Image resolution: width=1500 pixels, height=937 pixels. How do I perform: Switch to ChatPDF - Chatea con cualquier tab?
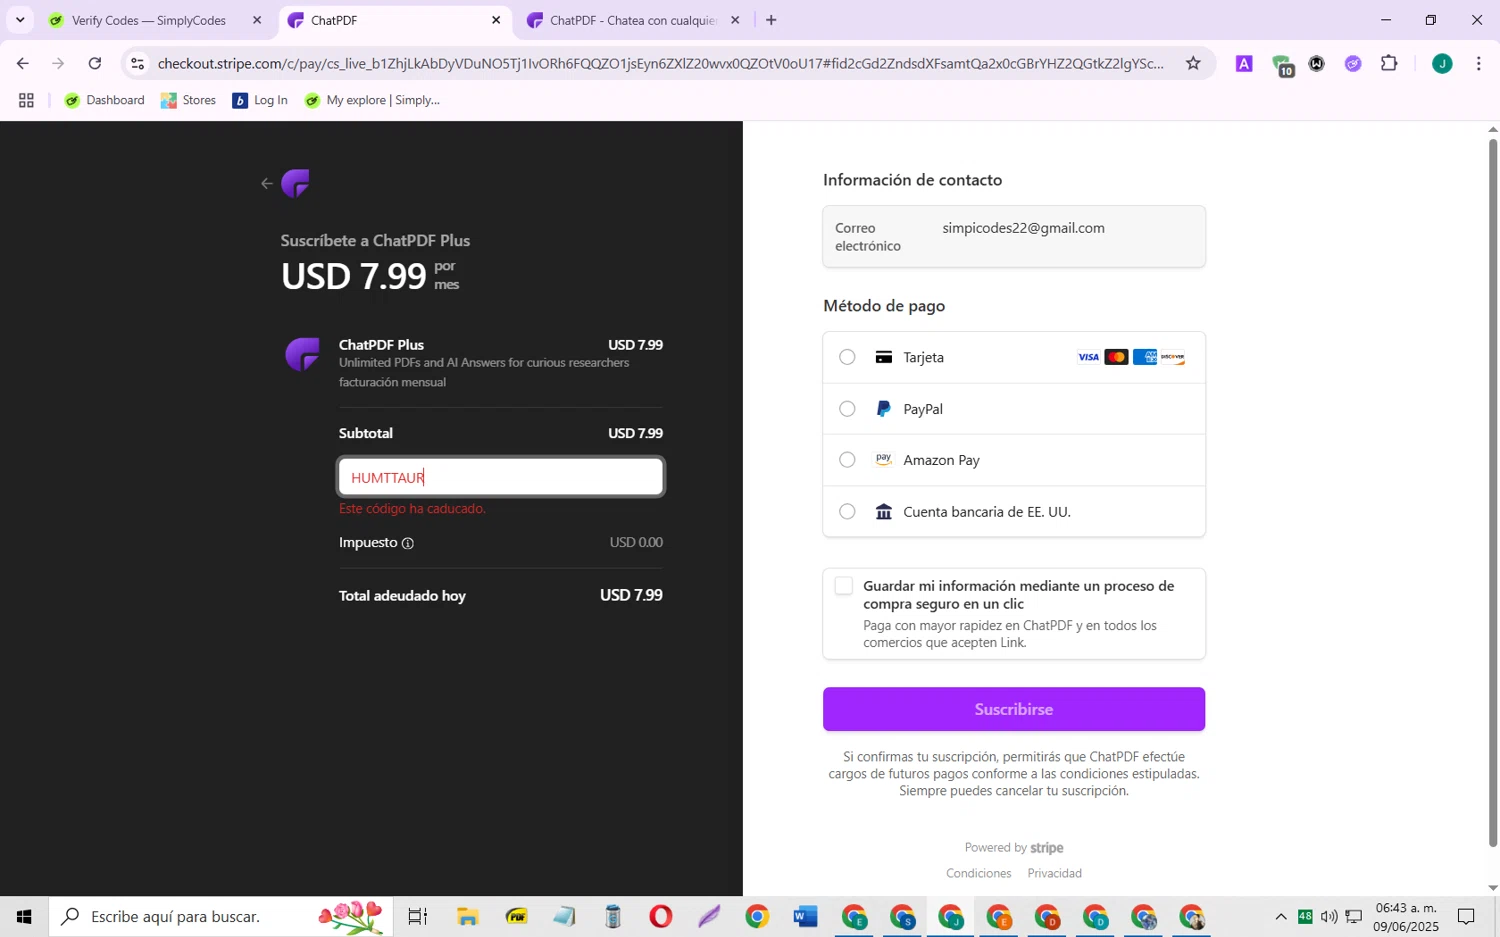tap(634, 20)
